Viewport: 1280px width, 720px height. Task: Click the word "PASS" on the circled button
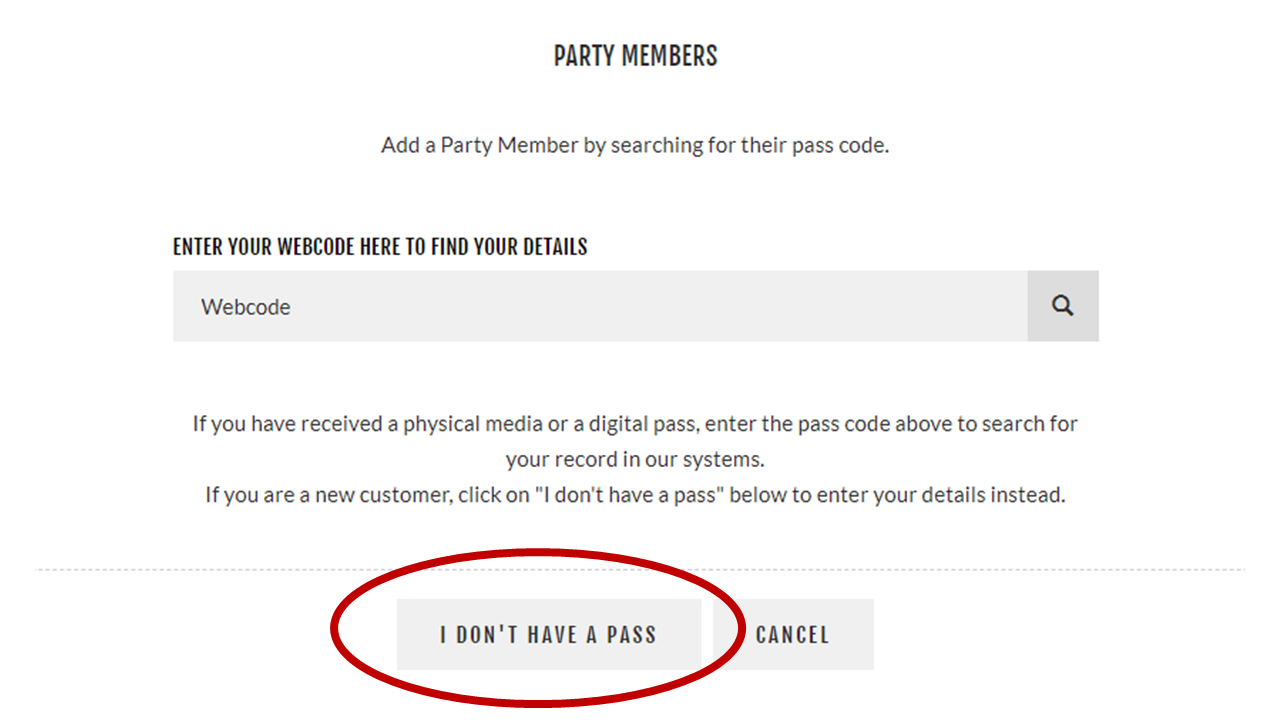coord(631,634)
